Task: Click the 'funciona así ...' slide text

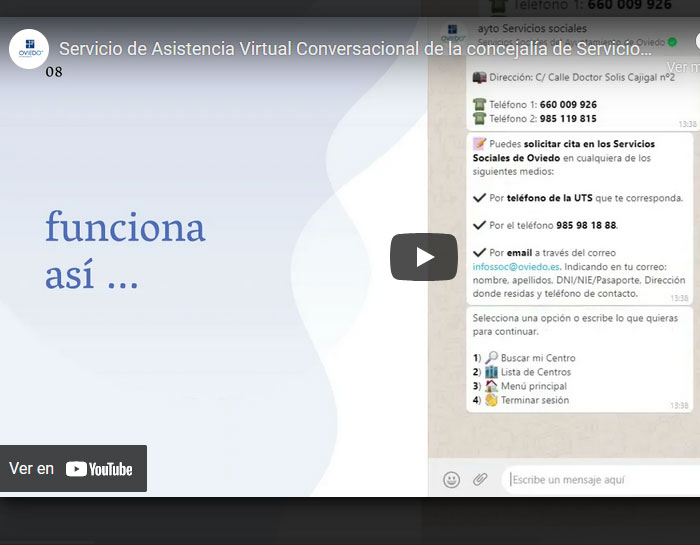Action: coord(124,250)
